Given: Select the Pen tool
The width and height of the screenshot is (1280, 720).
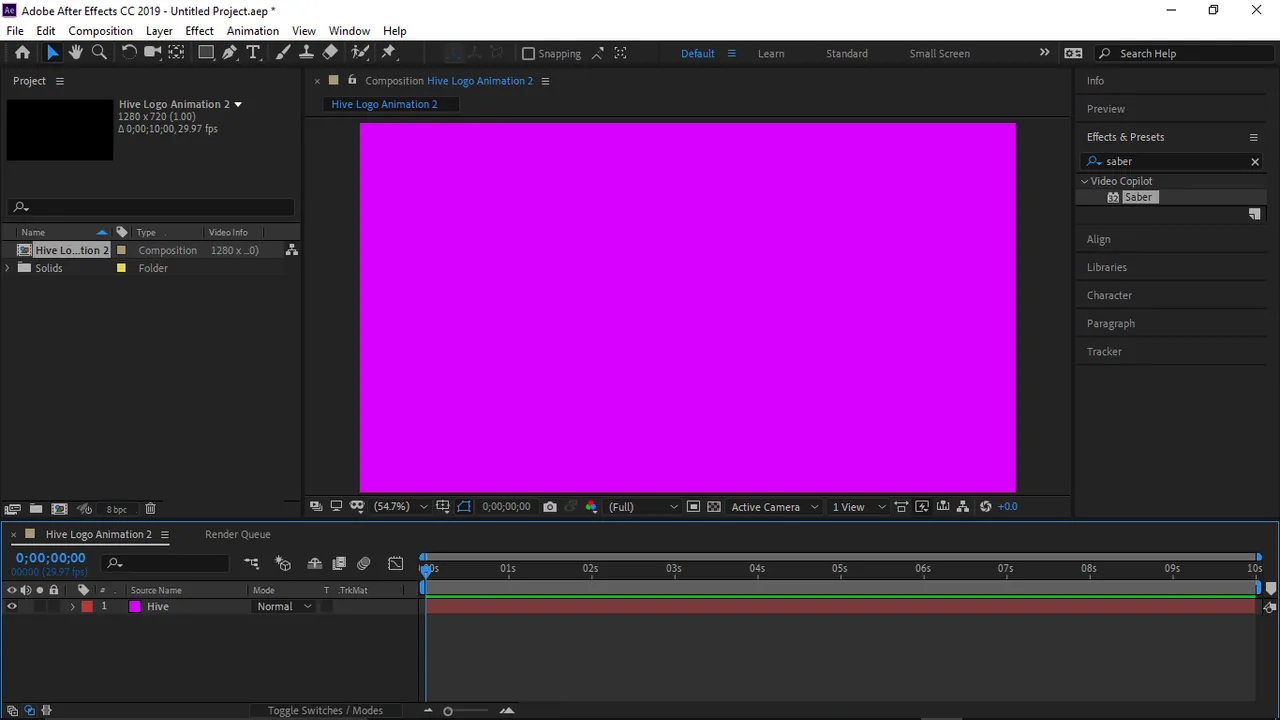Looking at the screenshot, I should (x=230, y=53).
